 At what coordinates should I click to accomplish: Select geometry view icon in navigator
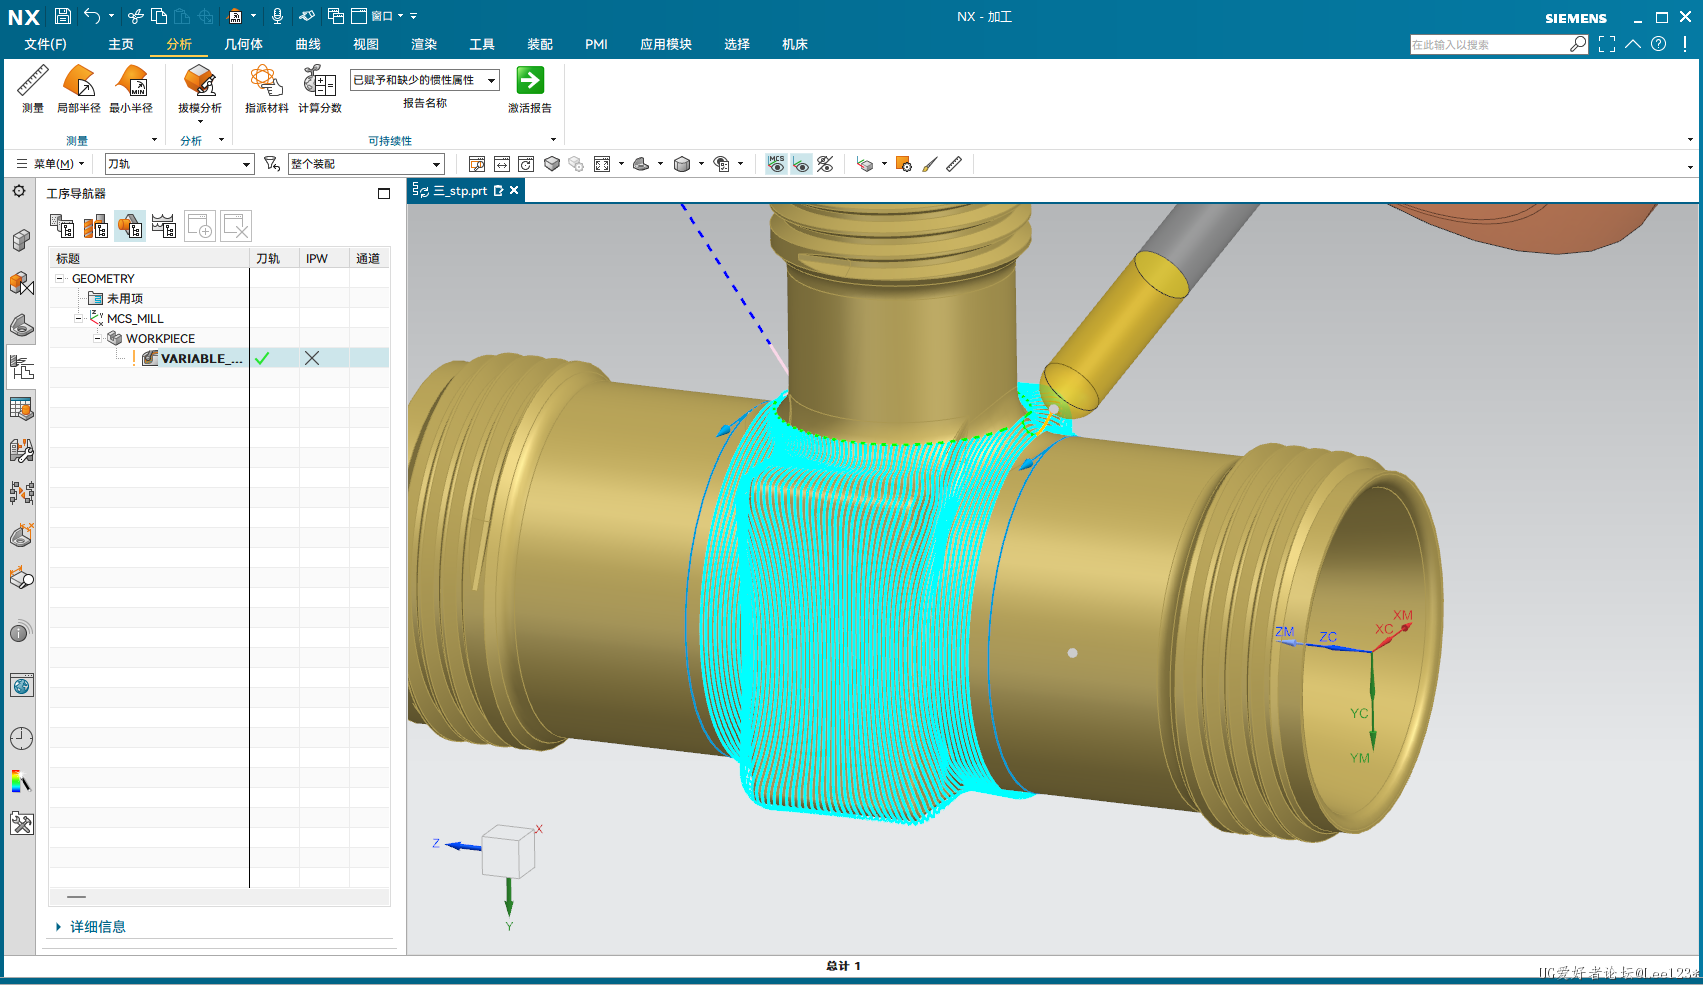tap(130, 227)
